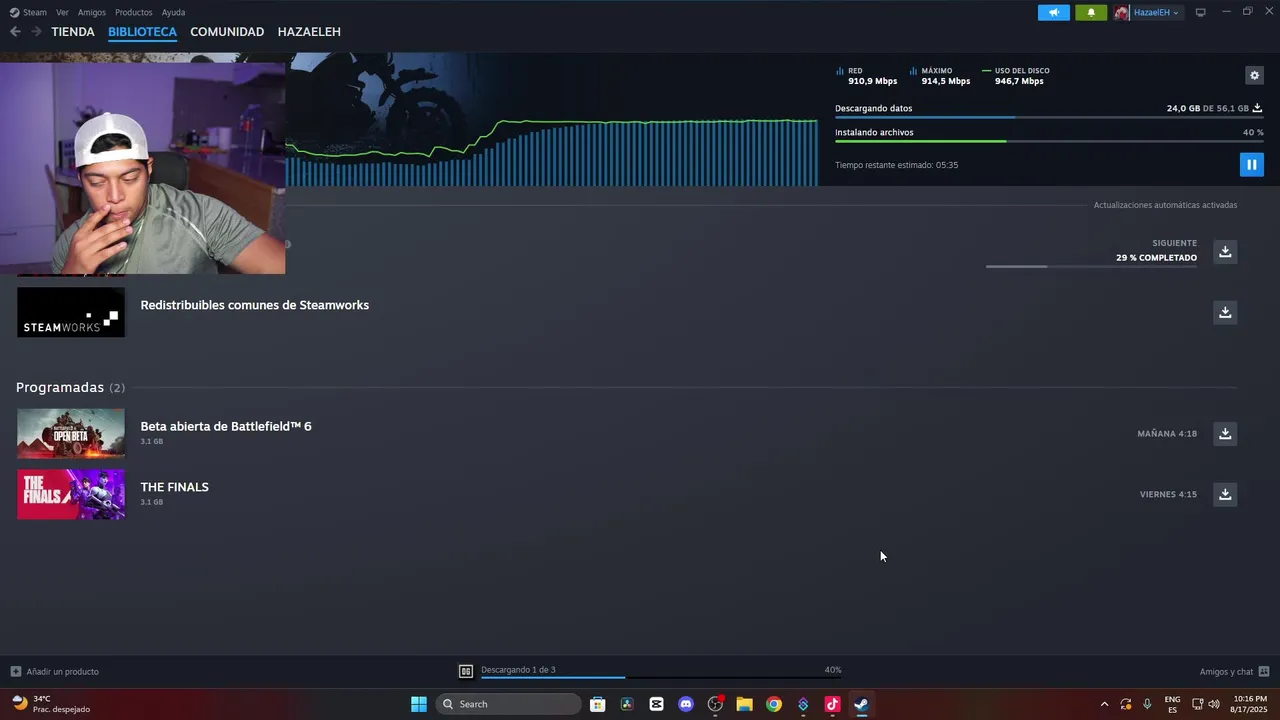
Task: Show hidden system tray icons
Action: click(1104, 704)
